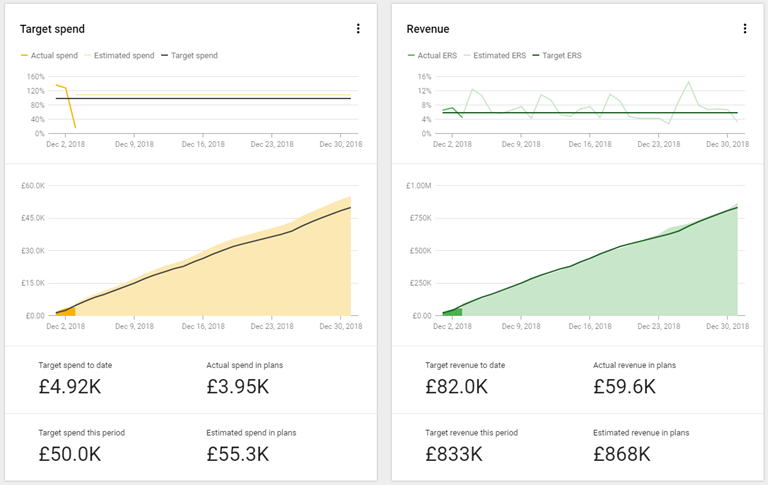Click the £1.00M axis label on revenue chart
768x485 pixels.
(x=419, y=186)
